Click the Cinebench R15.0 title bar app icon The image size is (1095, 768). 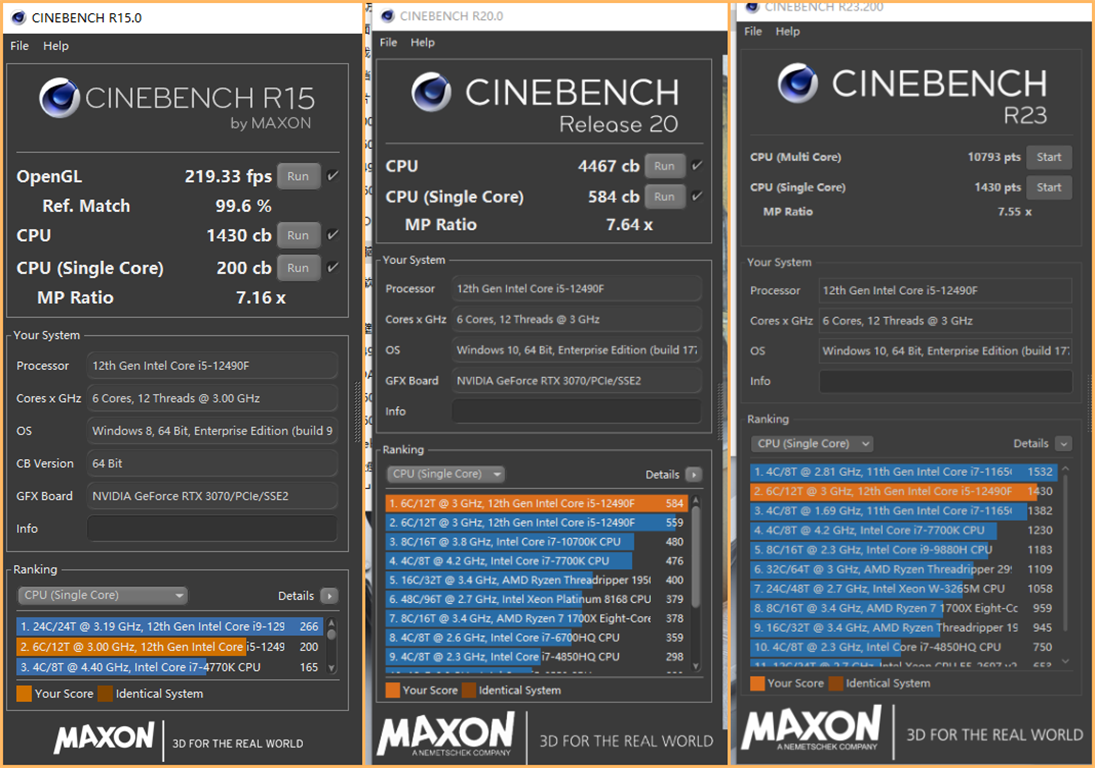pos(19,17)
